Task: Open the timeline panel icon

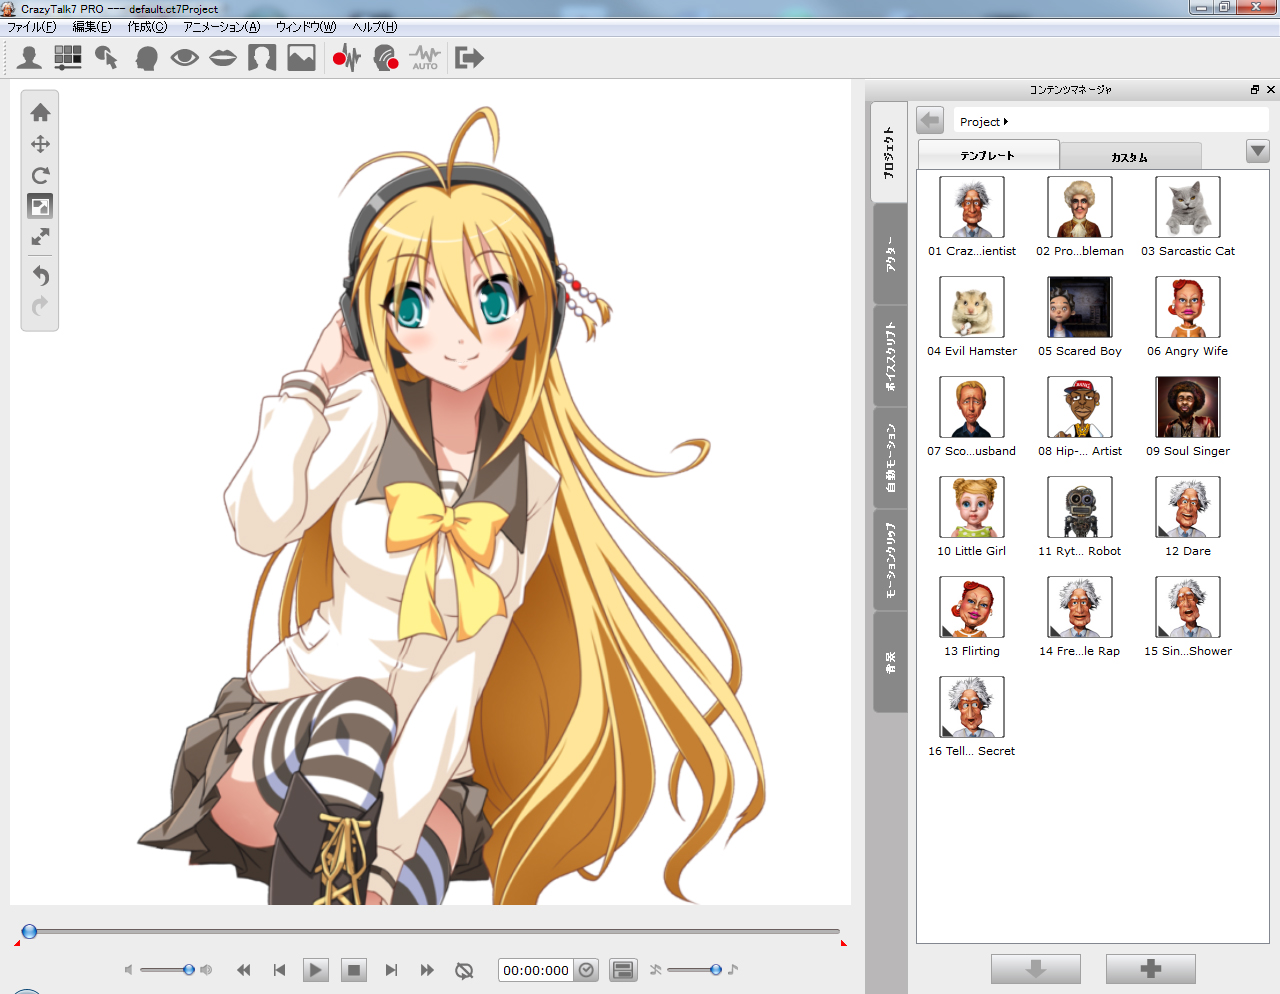Action: (x=623, y=970)
